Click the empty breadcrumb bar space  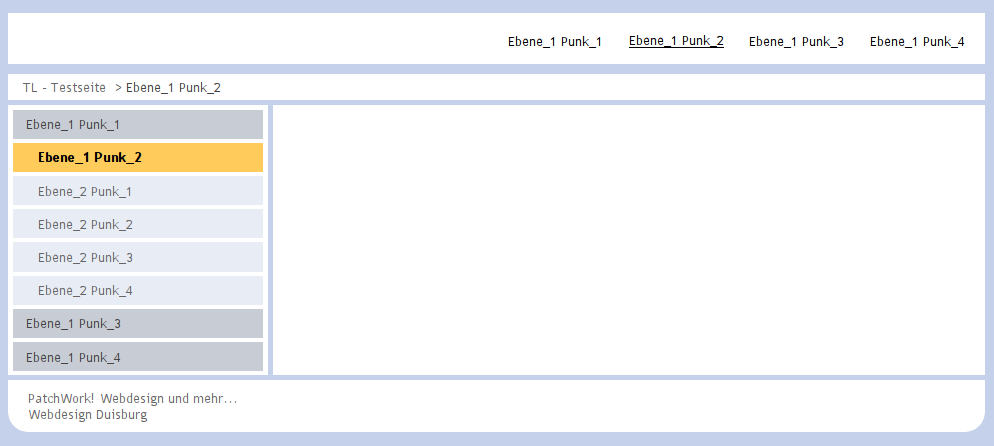point(602,87)
